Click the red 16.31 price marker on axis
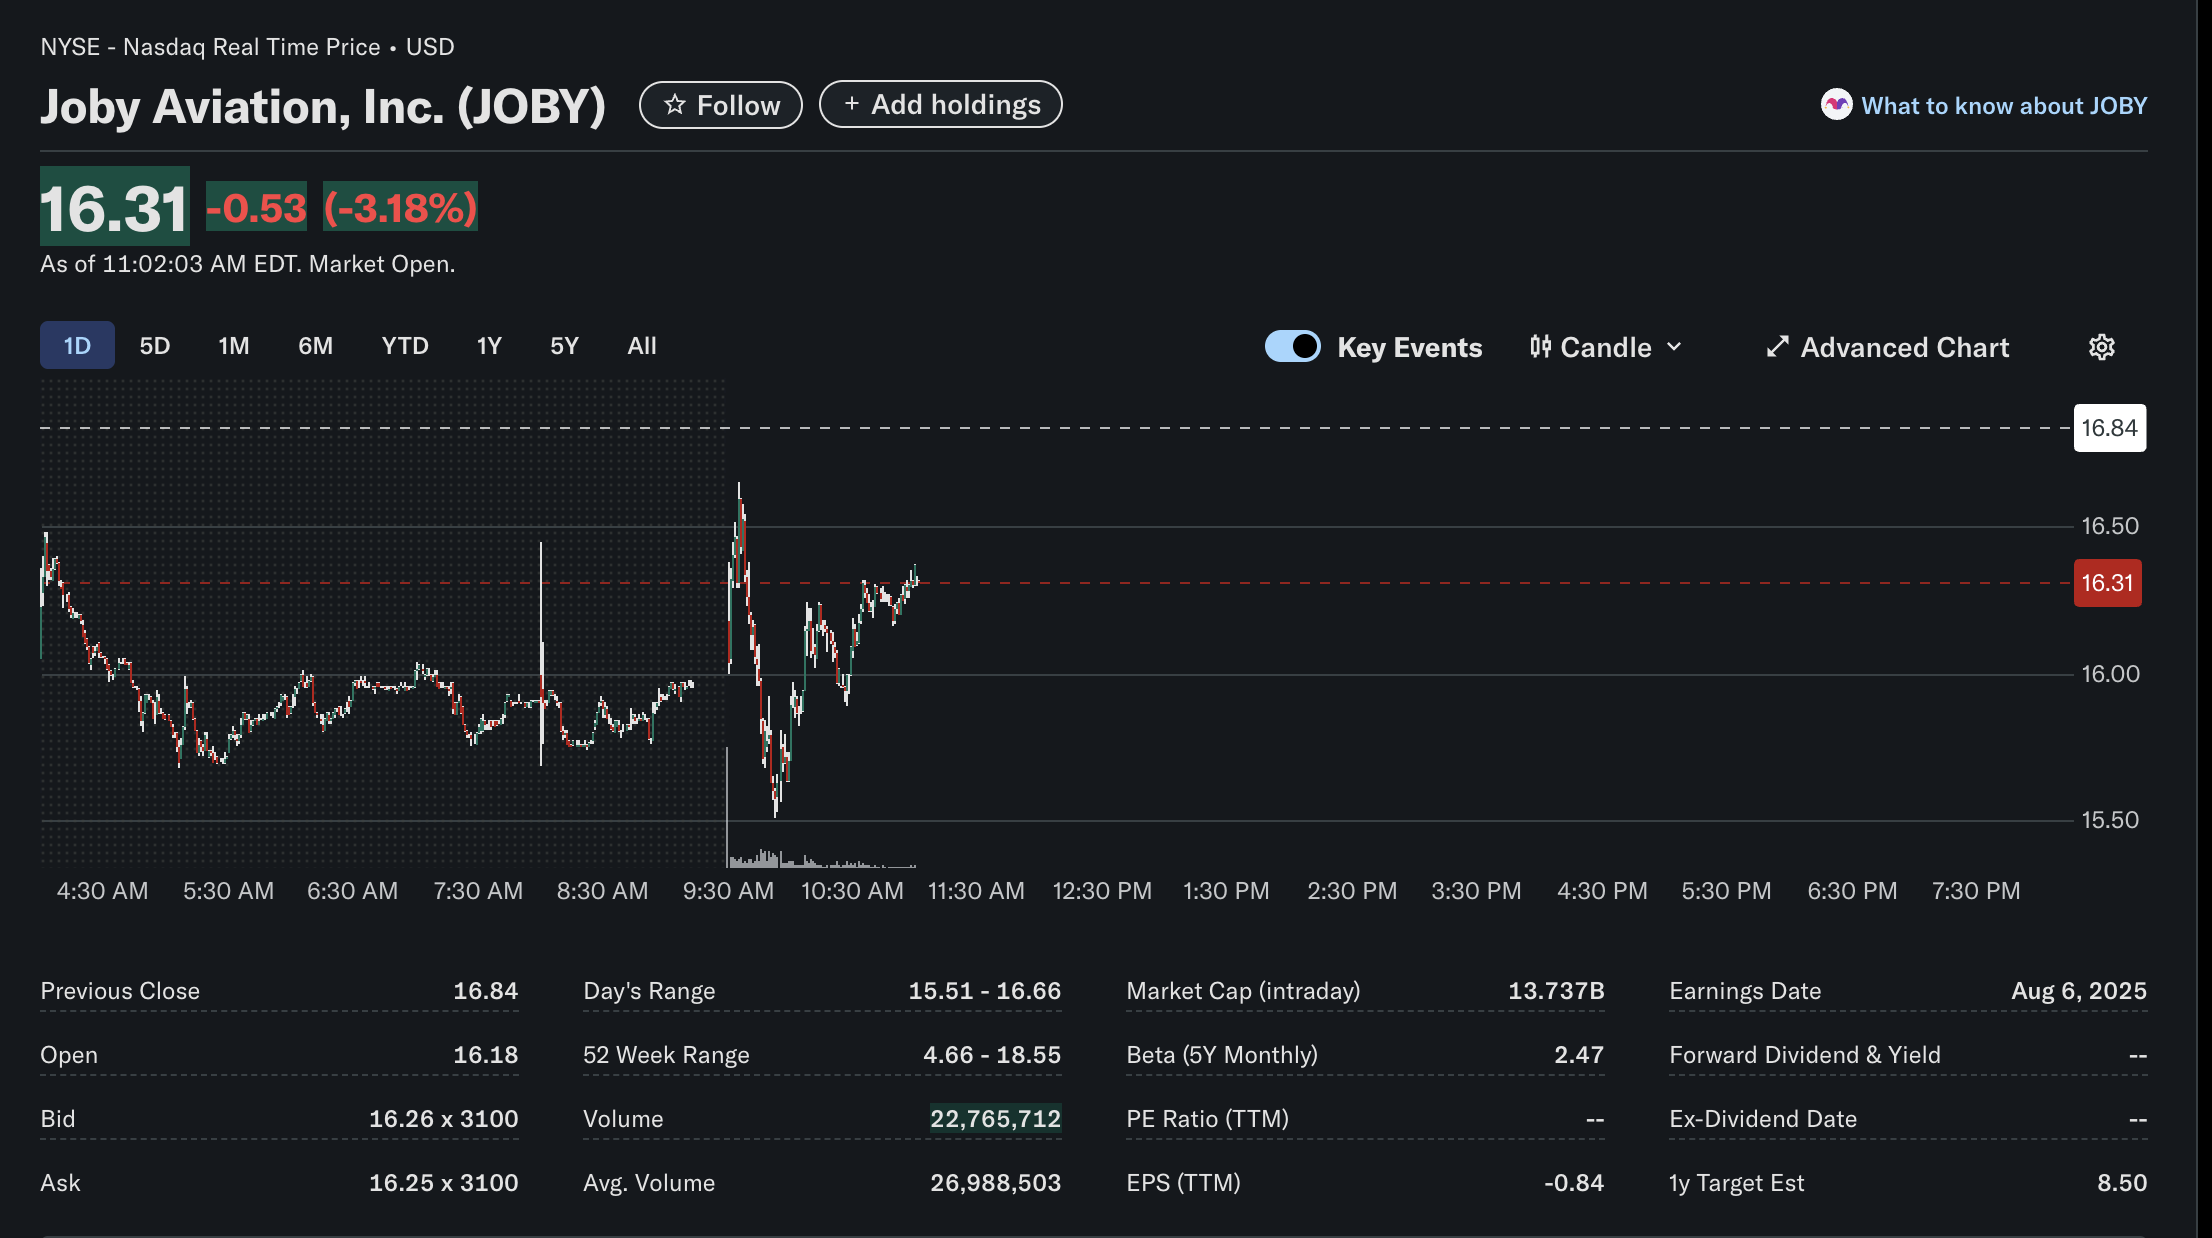This screenshot has height=1238, width=2212. (x=2108, y=583)
